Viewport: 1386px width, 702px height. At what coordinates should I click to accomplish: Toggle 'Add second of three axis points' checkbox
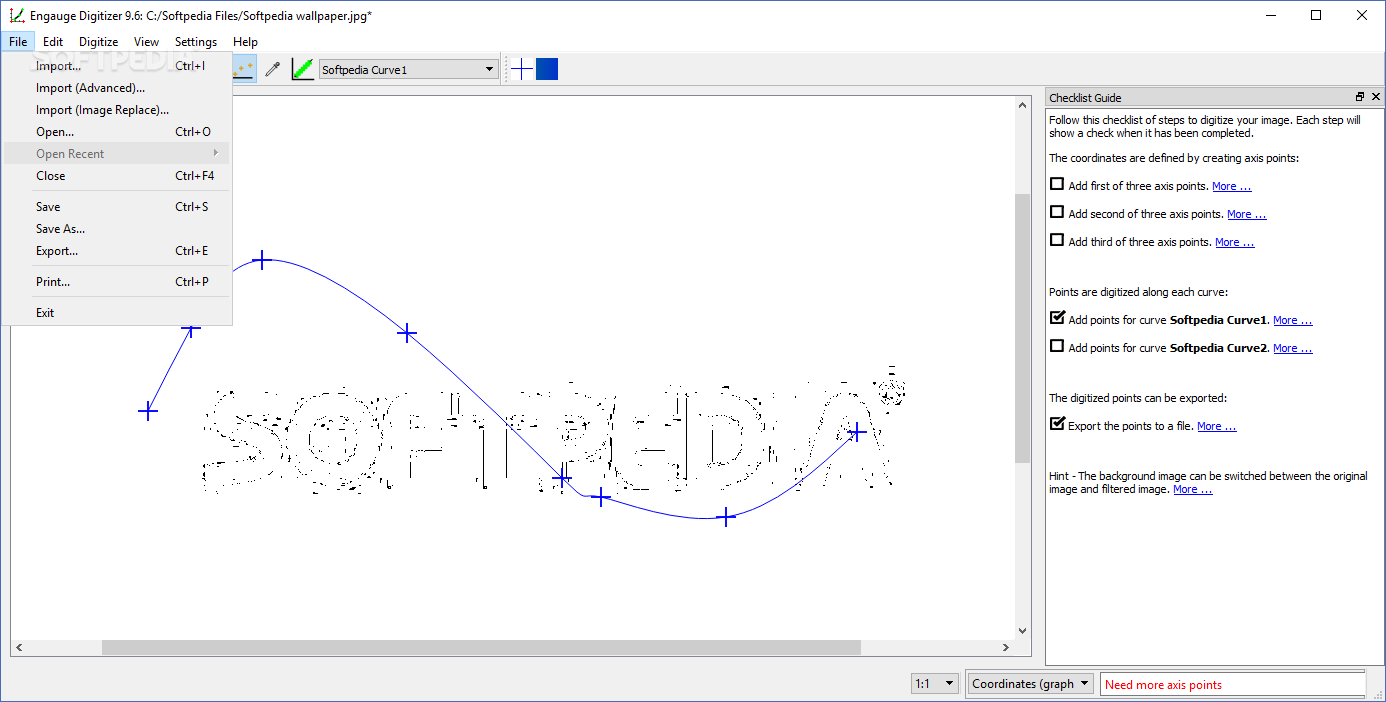[x=1057, y=212]
